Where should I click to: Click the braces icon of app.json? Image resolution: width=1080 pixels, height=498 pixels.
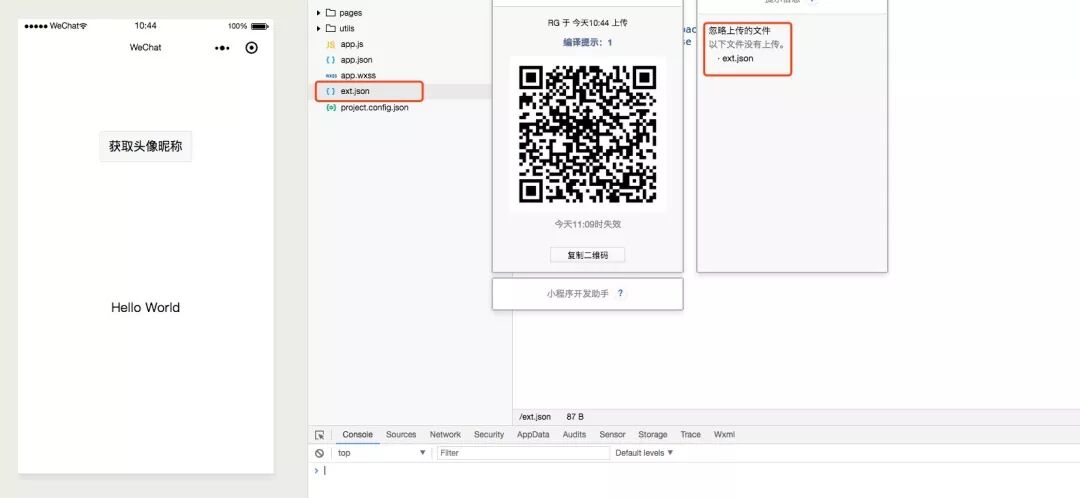tap(331, 60)
